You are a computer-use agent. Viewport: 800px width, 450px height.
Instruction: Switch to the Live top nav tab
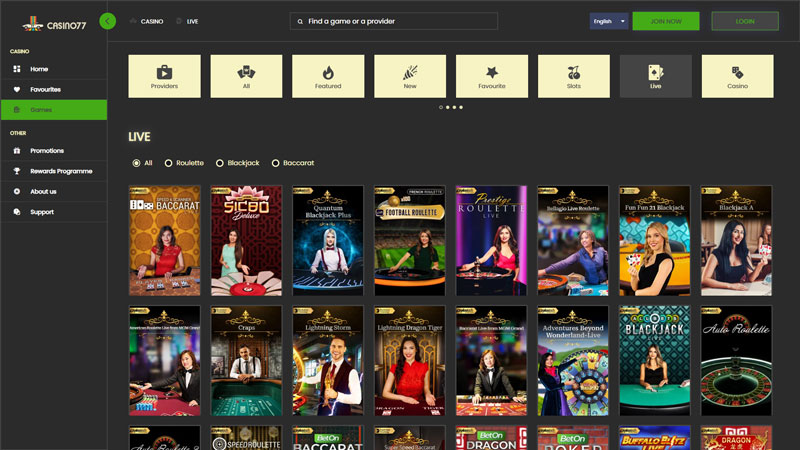[187, 21]
